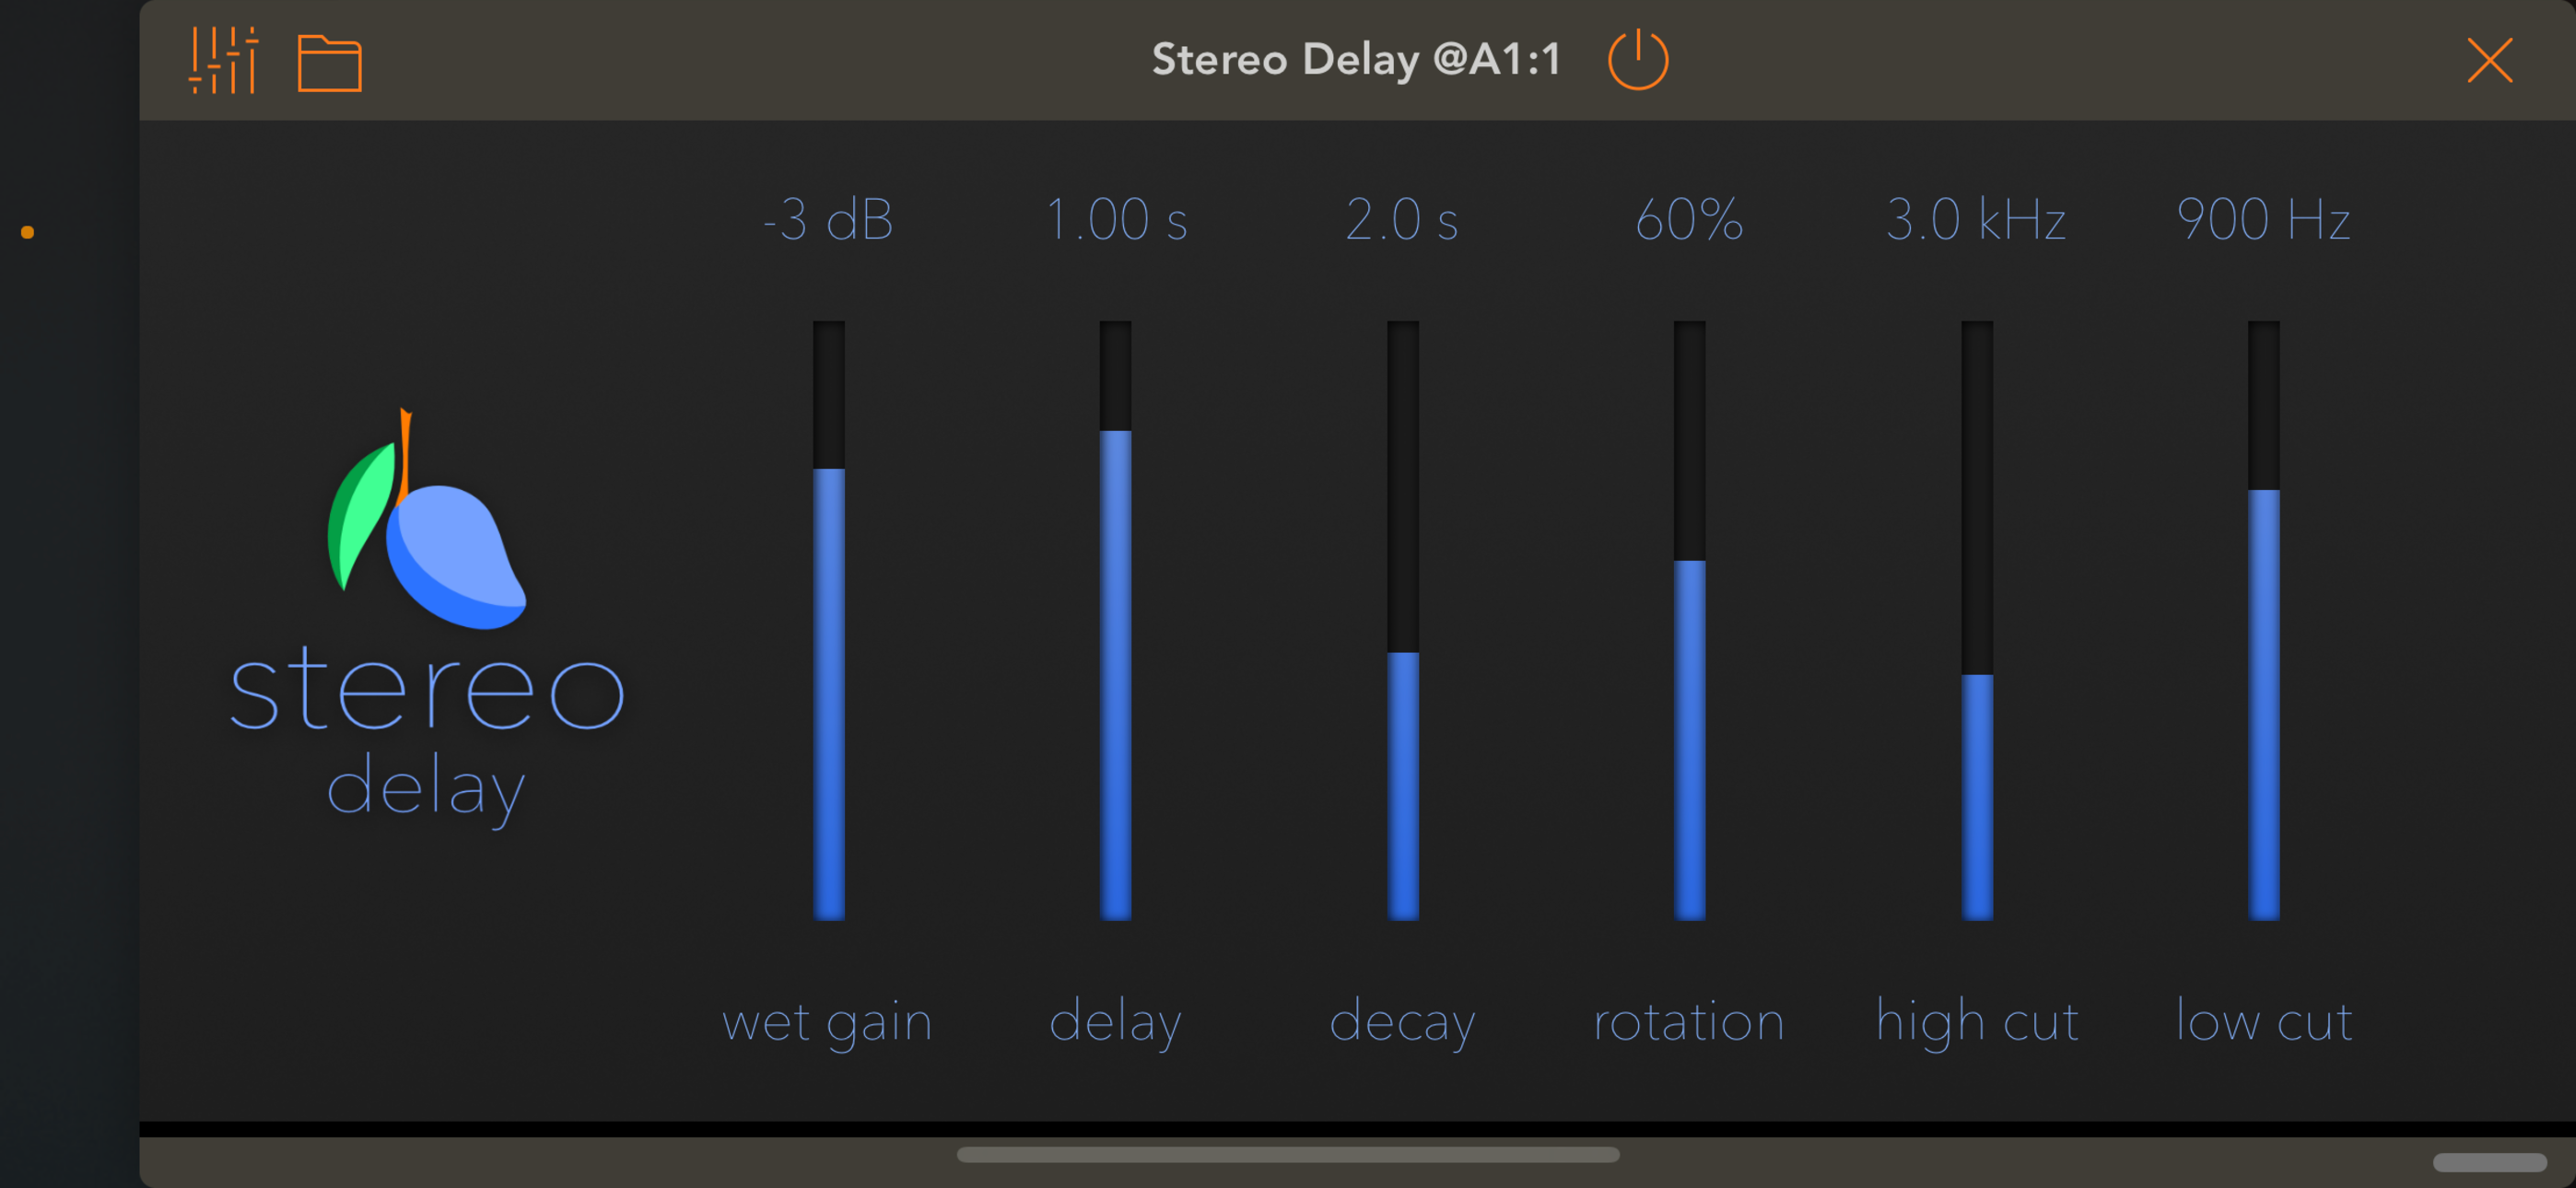2576x1188 pixels.
Task: Select the Stereo Delay @A1:1 title
Action: tap(1357, 59)
